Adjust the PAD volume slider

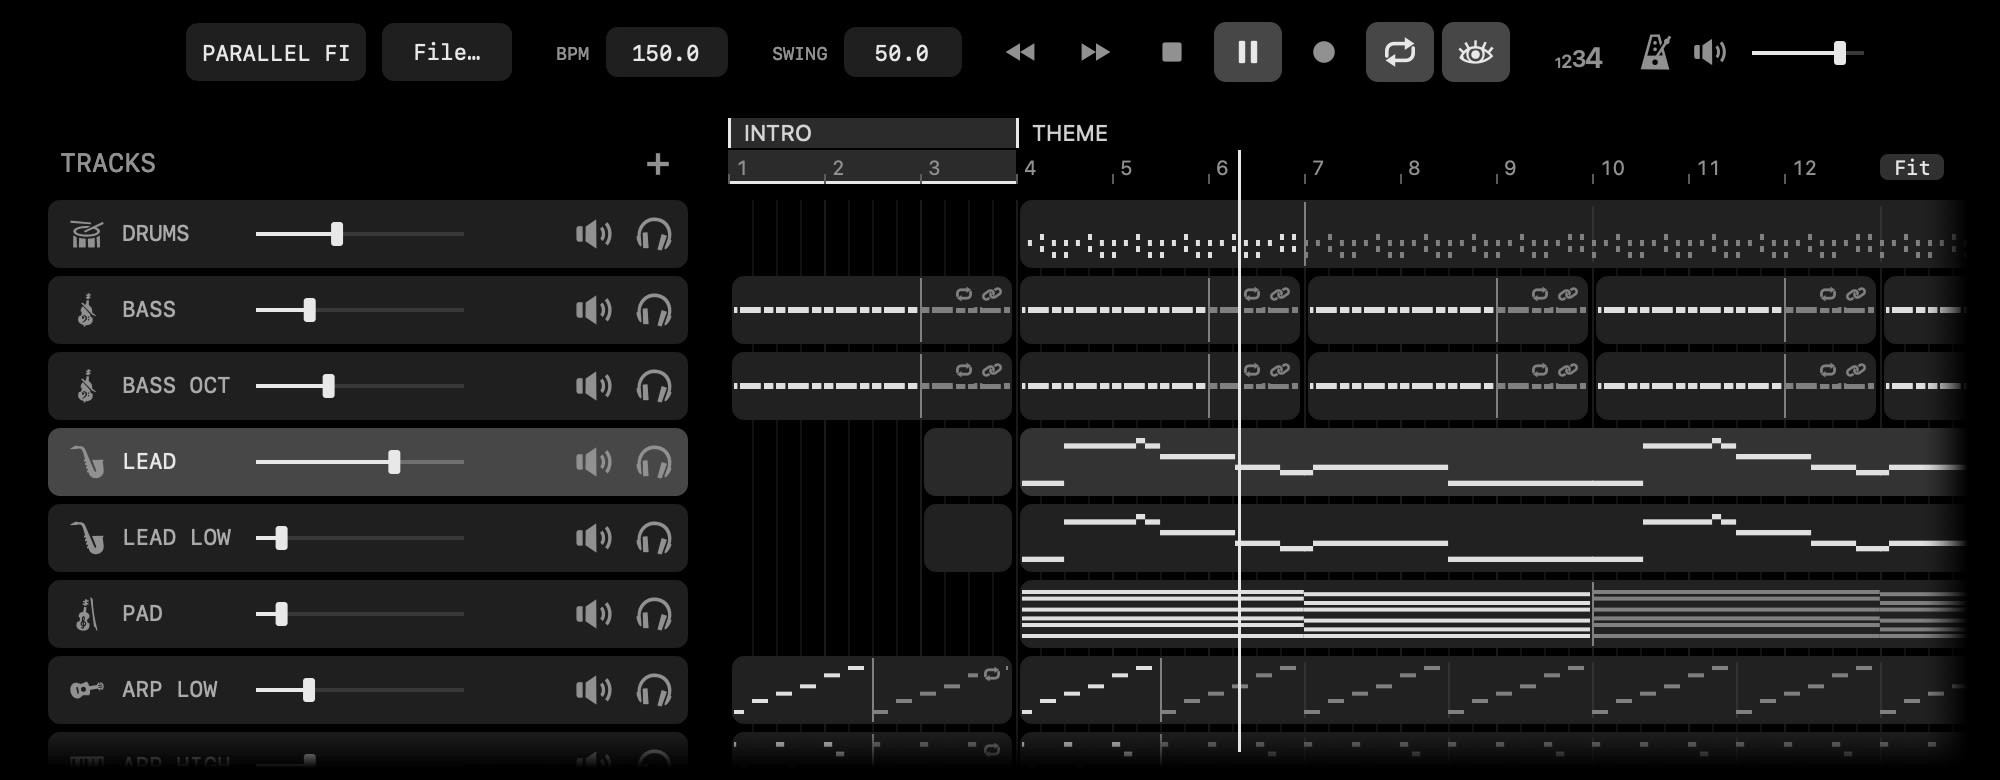tap(360, 614)
